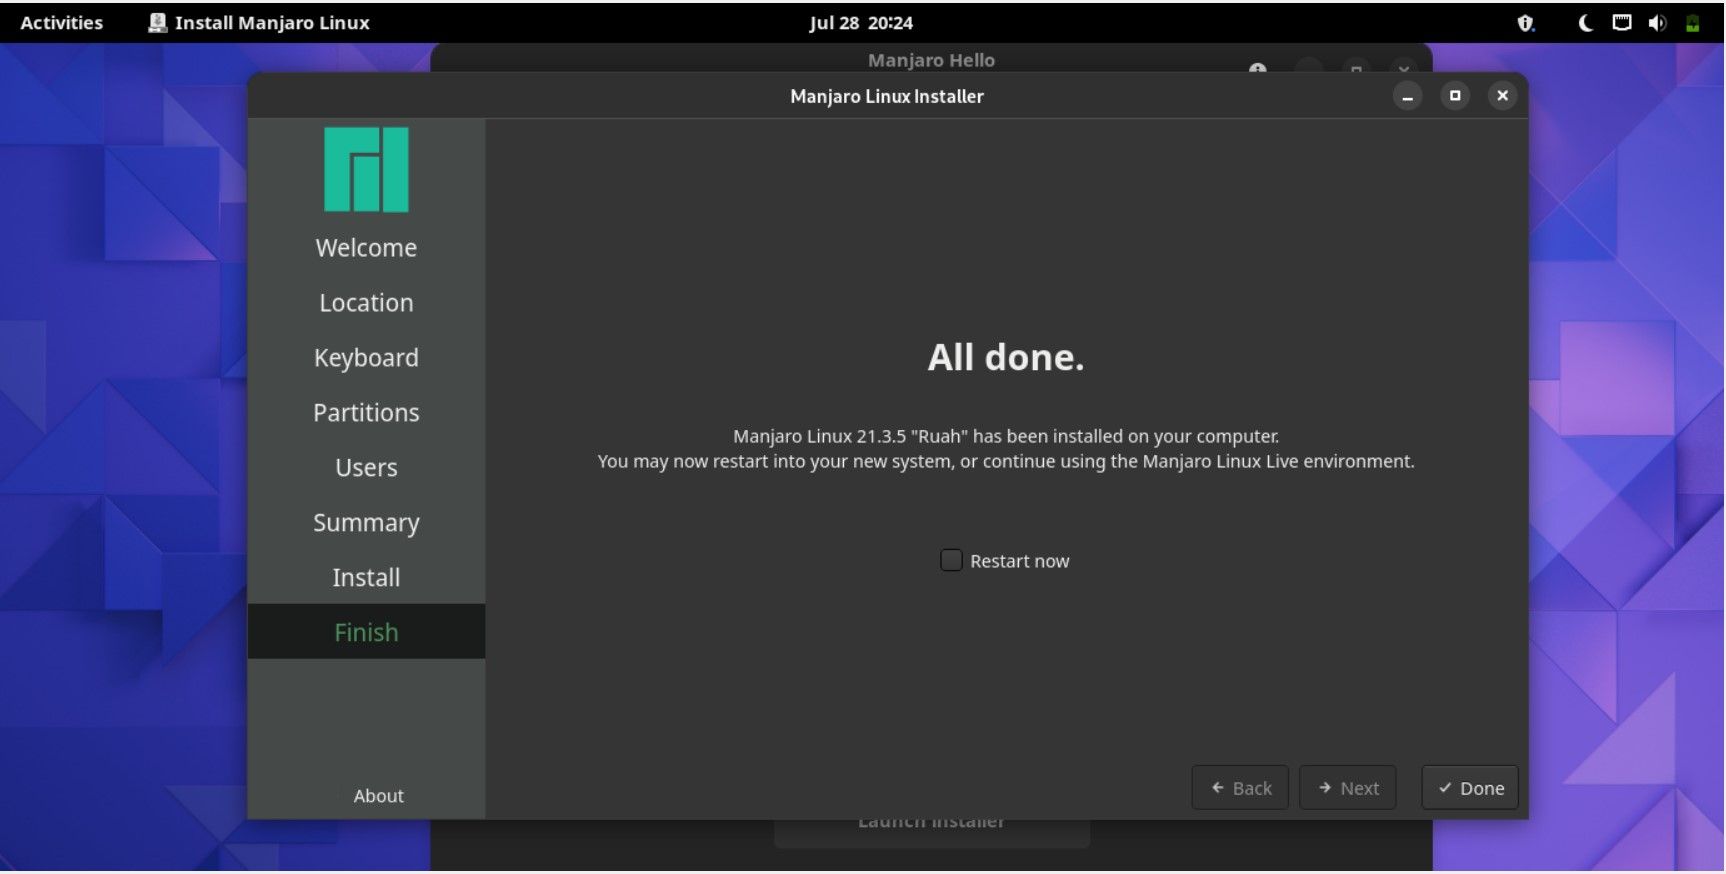This screenshot has width=1726, height=874.
Task: Click the Next button
Action: click(1347, 788)
